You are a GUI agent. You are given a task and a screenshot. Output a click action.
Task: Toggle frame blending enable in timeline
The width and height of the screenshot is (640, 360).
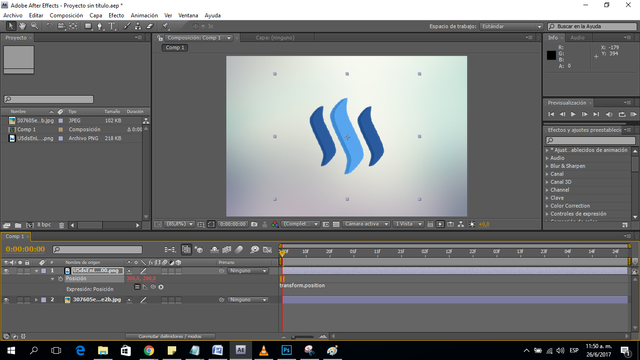[227, 249]
